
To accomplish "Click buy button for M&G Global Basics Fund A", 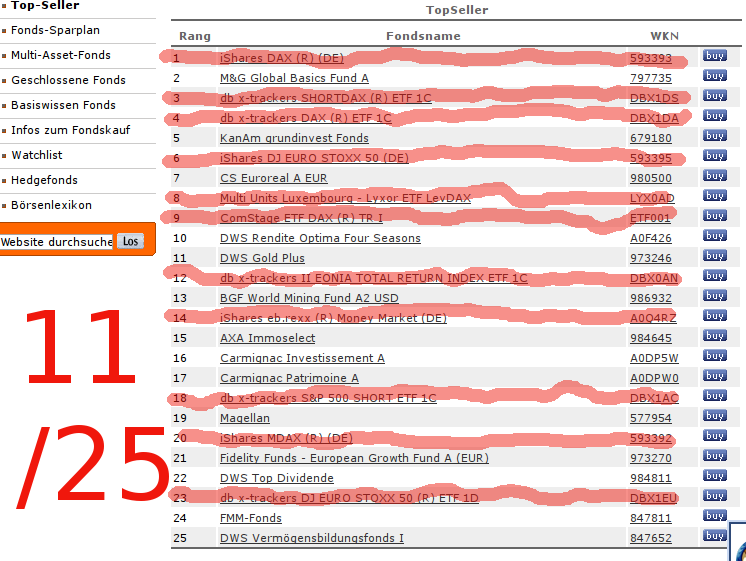I will click(715, 76).
